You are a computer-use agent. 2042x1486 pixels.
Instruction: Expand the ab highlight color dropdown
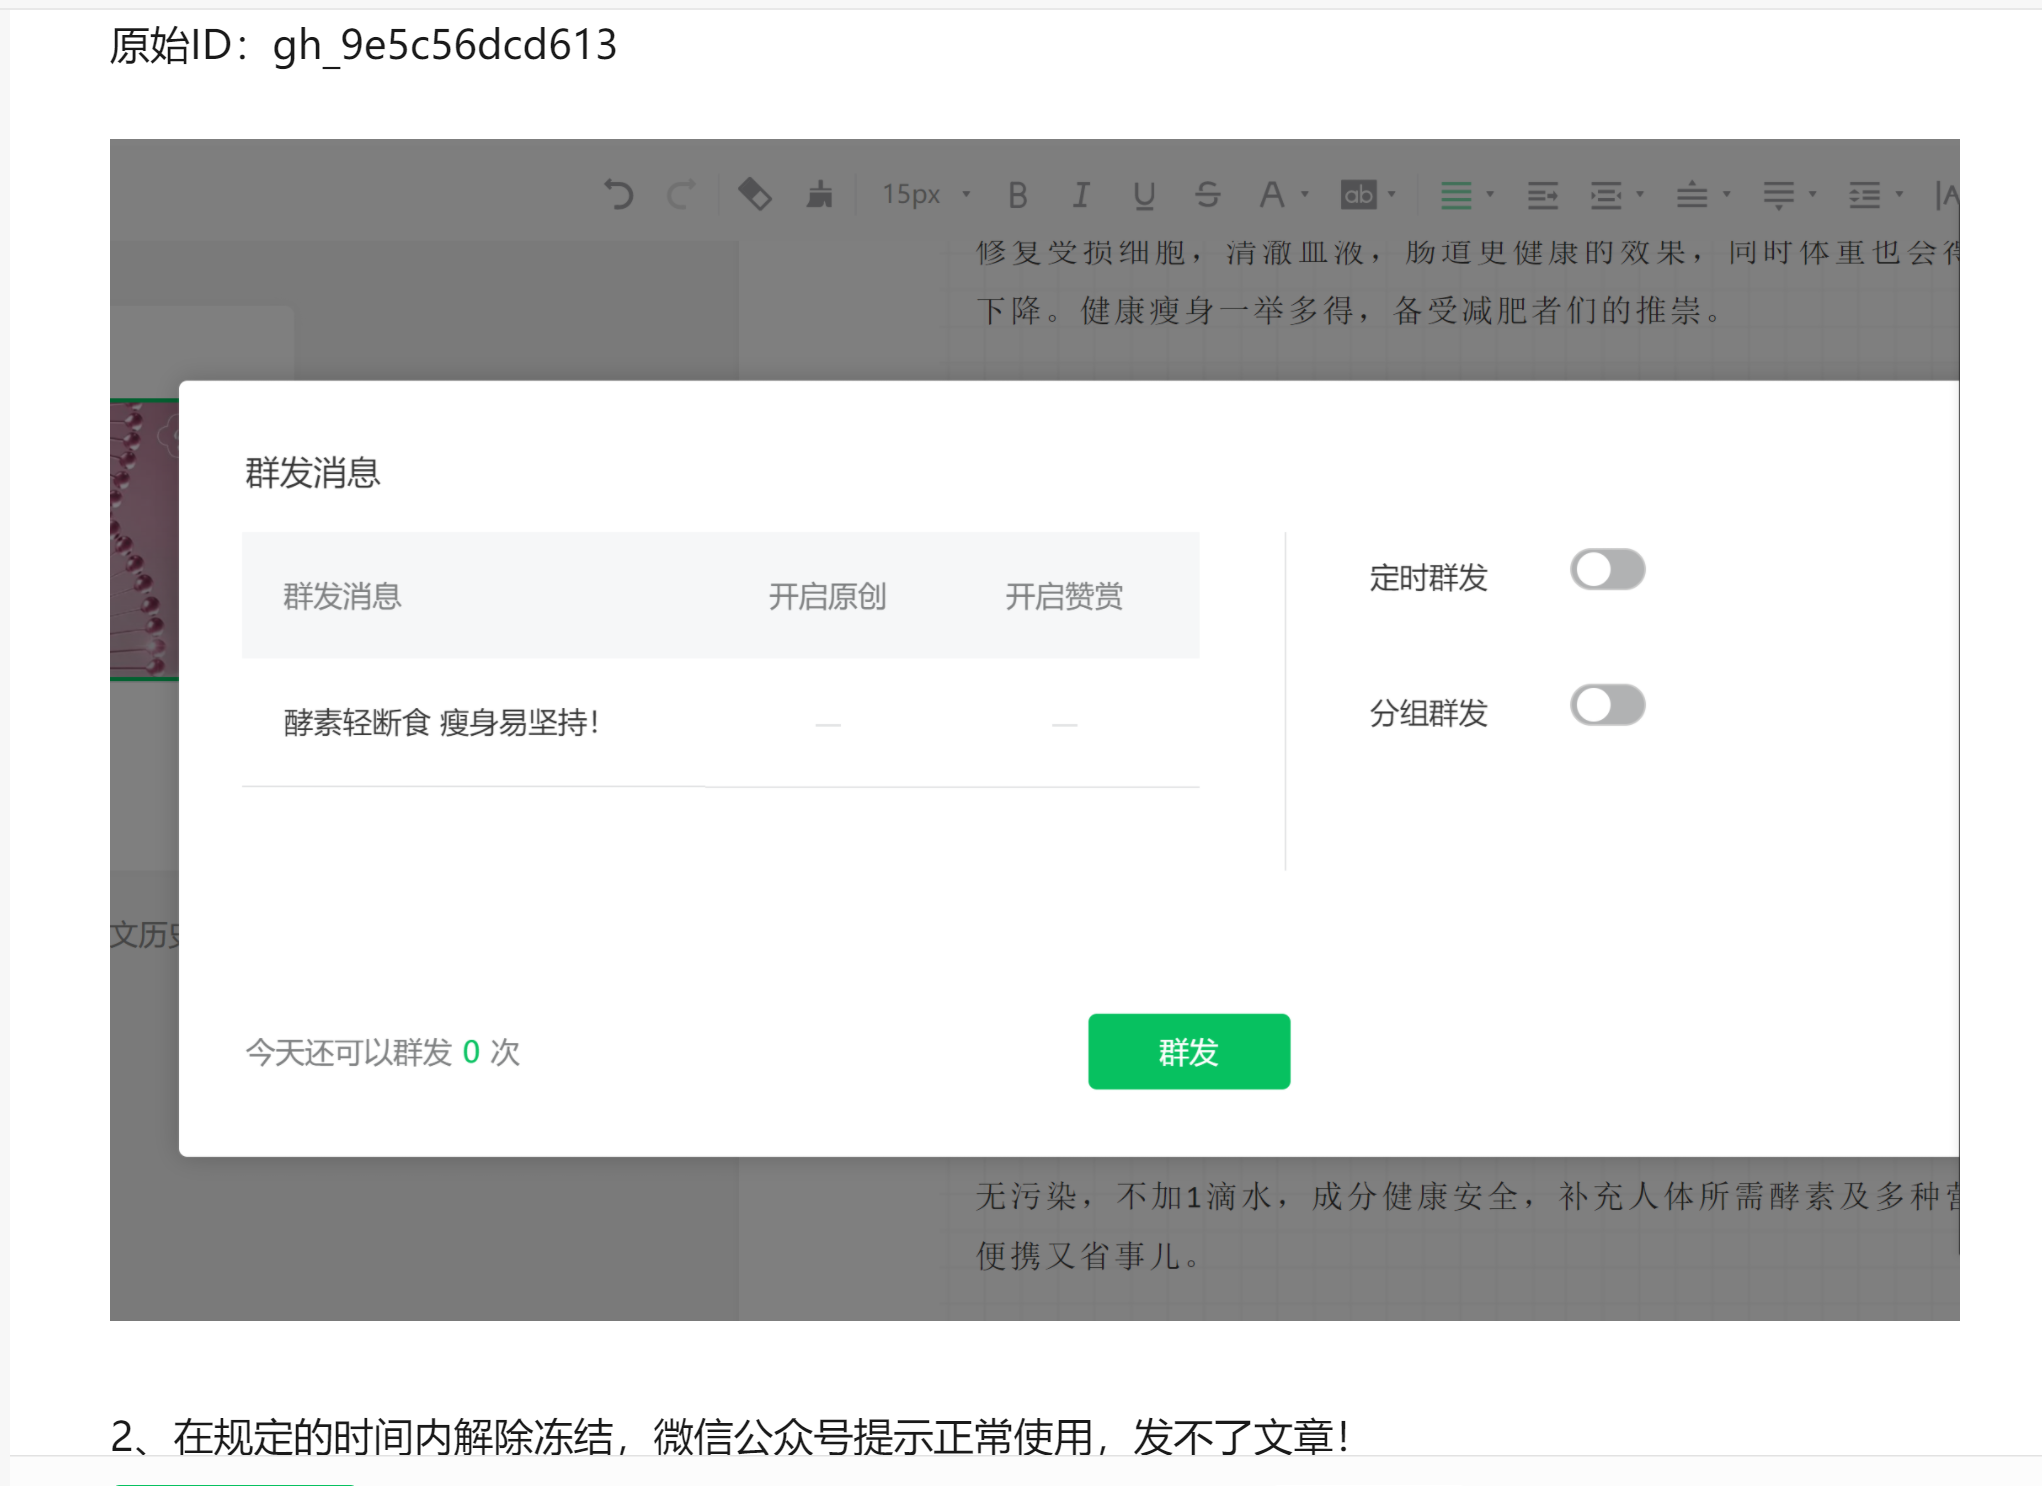coord(1392,195)
